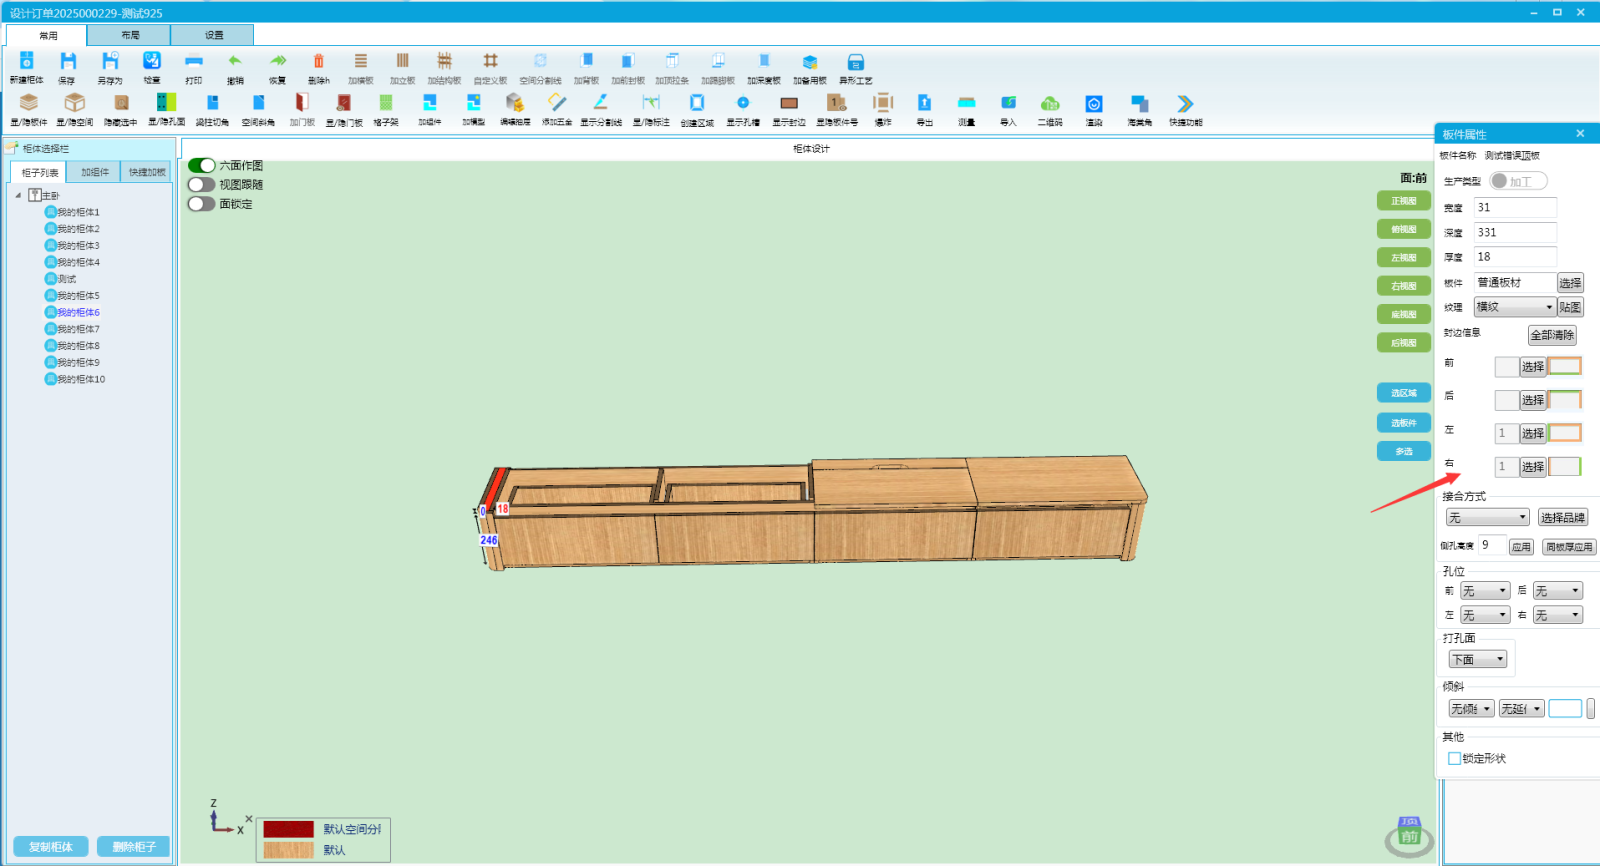The width and height of the screenshot is (1600, 866).
Task: Click the 撤销 (undo) arrow icon
Action: pos(235,62)
